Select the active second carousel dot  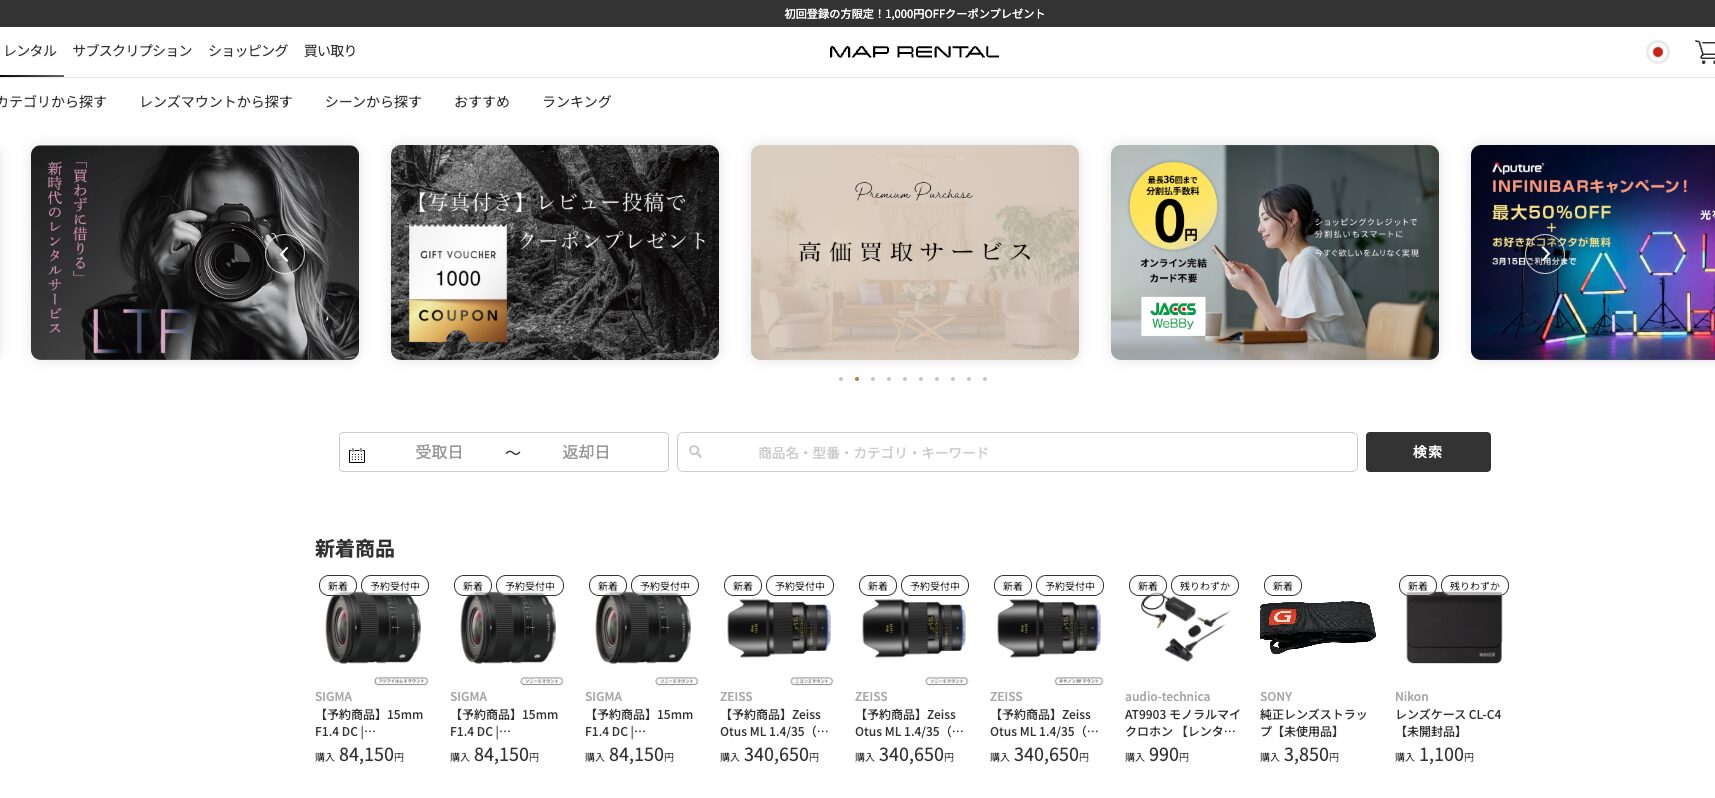(857, 379)
